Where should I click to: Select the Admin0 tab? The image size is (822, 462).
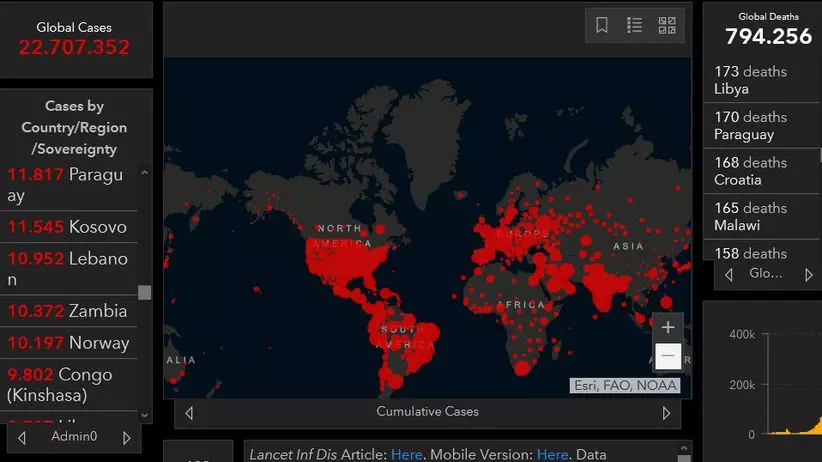point(75,437)
